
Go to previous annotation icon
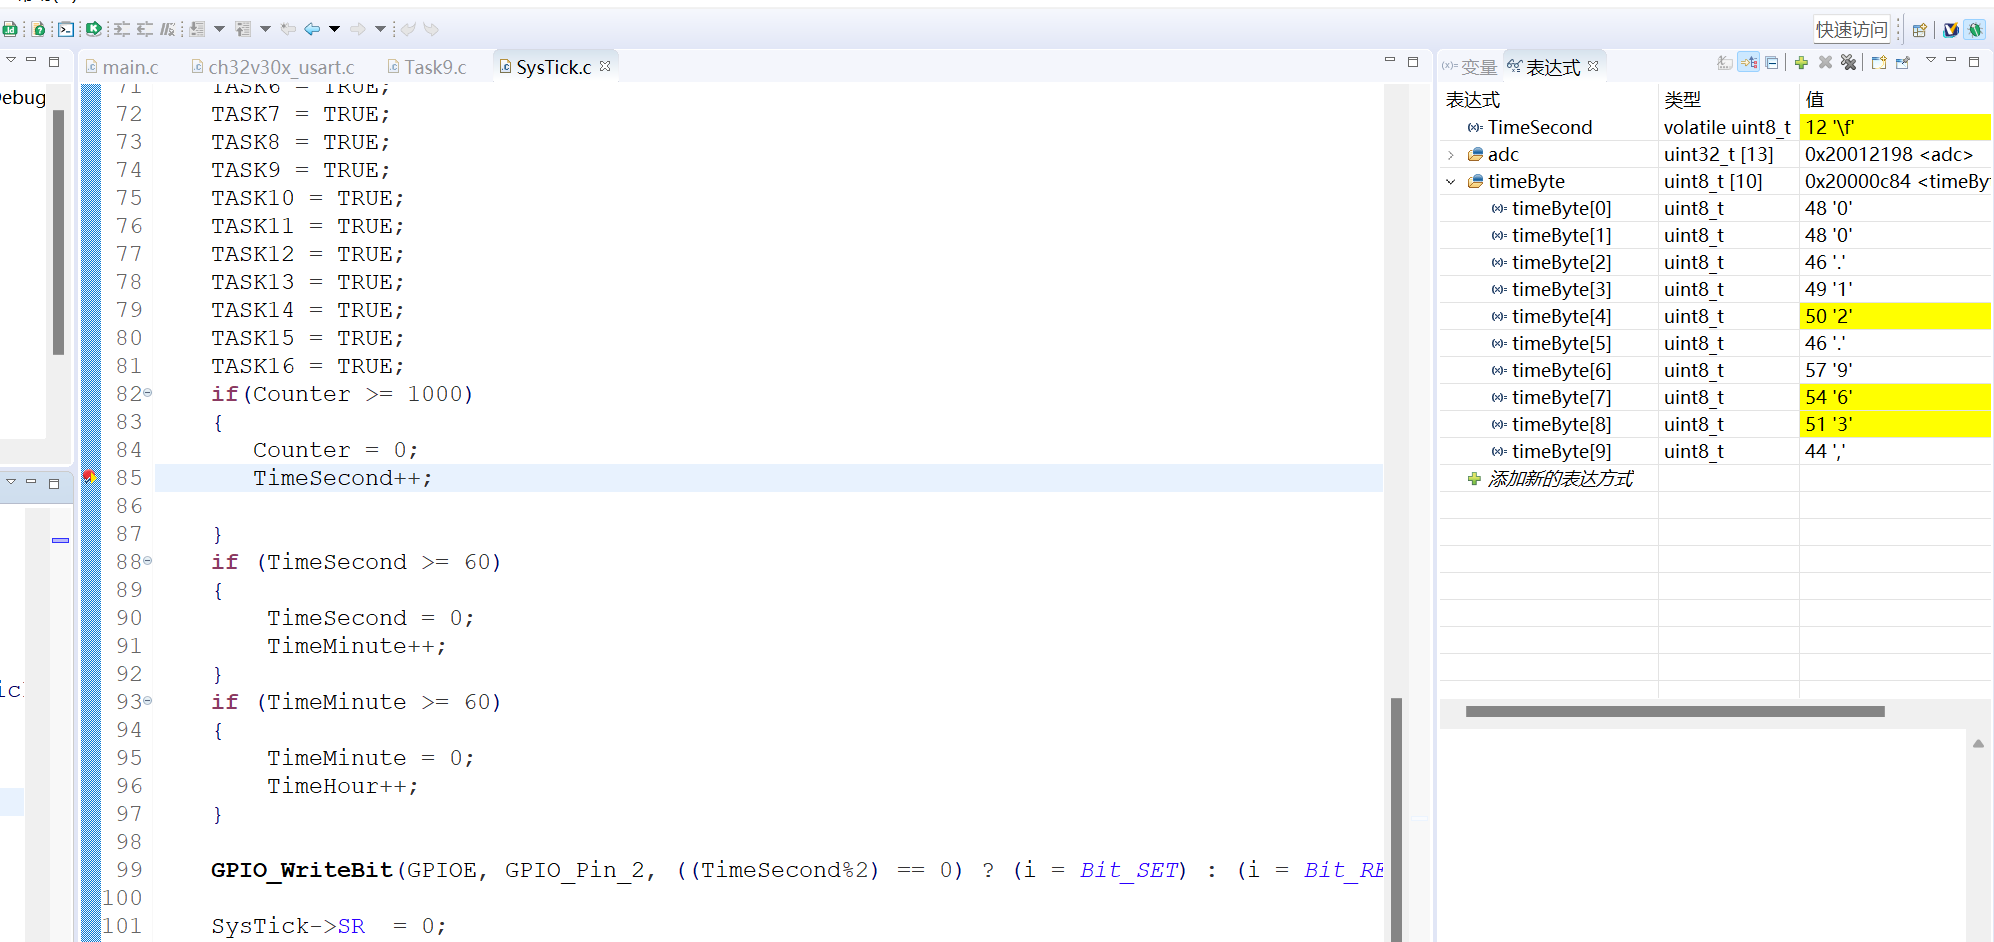click(x=243, y=29)
